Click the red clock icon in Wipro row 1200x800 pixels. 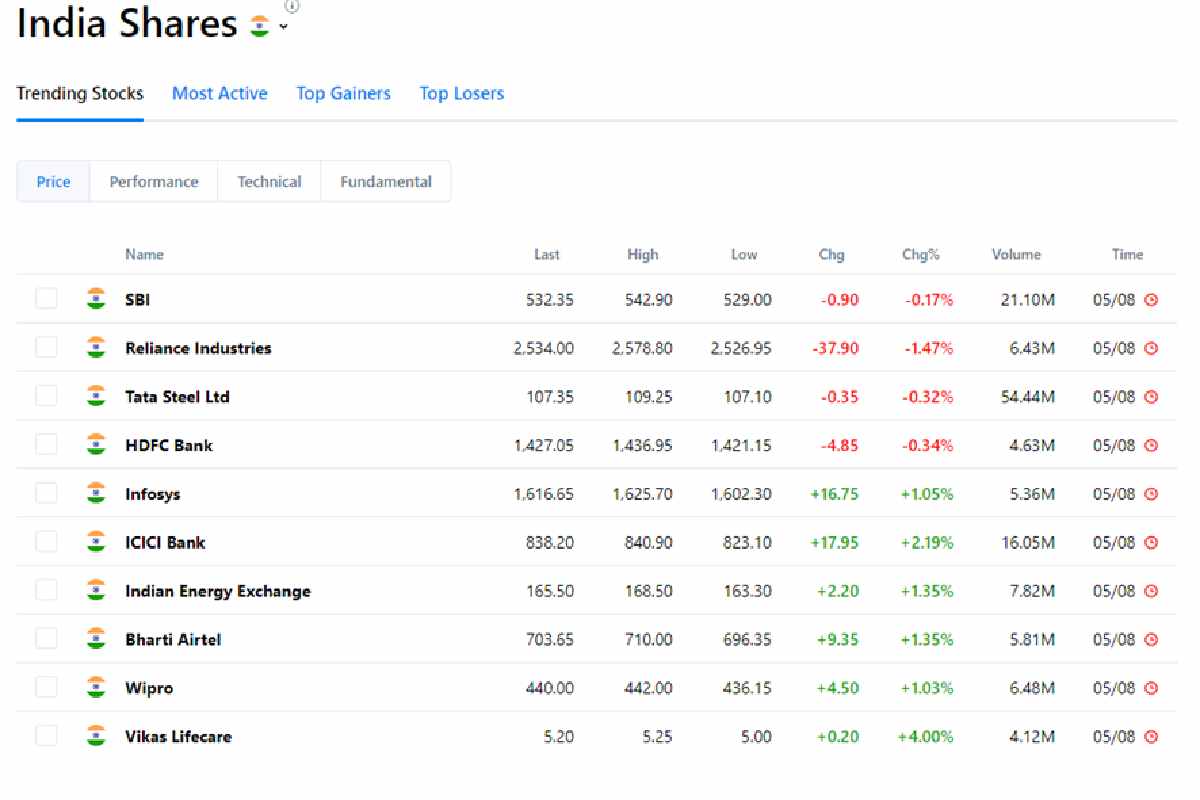1151,688
